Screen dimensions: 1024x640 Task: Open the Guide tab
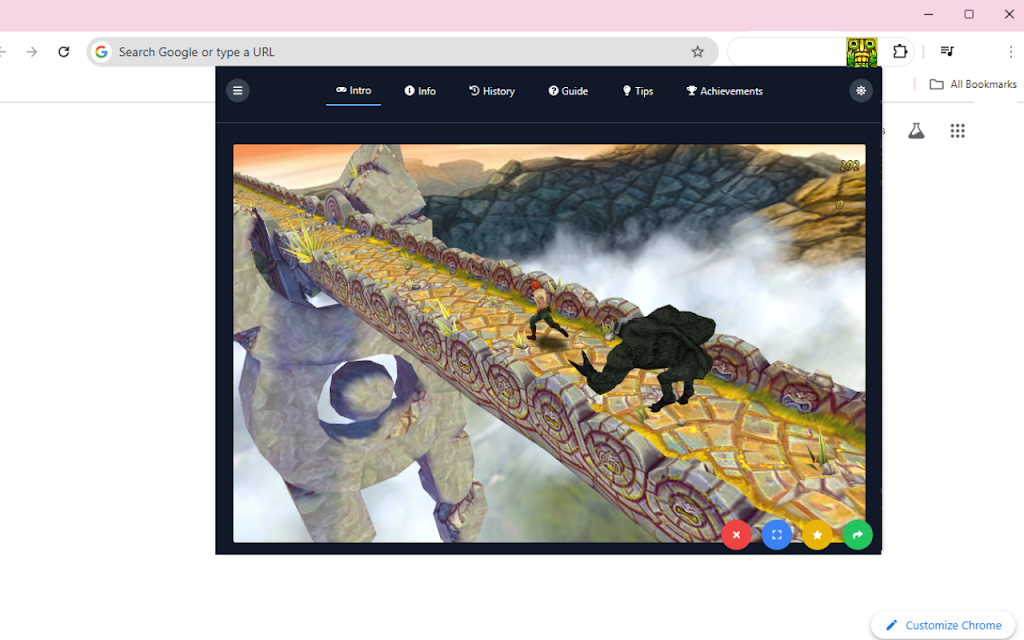568,91
